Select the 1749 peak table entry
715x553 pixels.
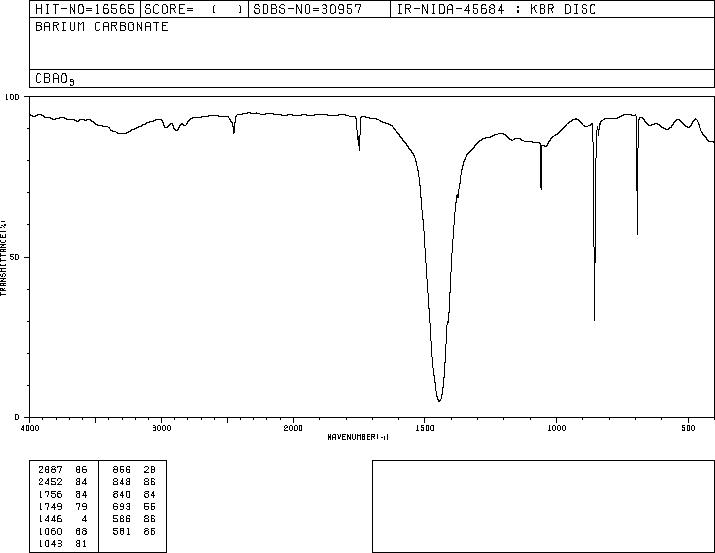point(63,506)
